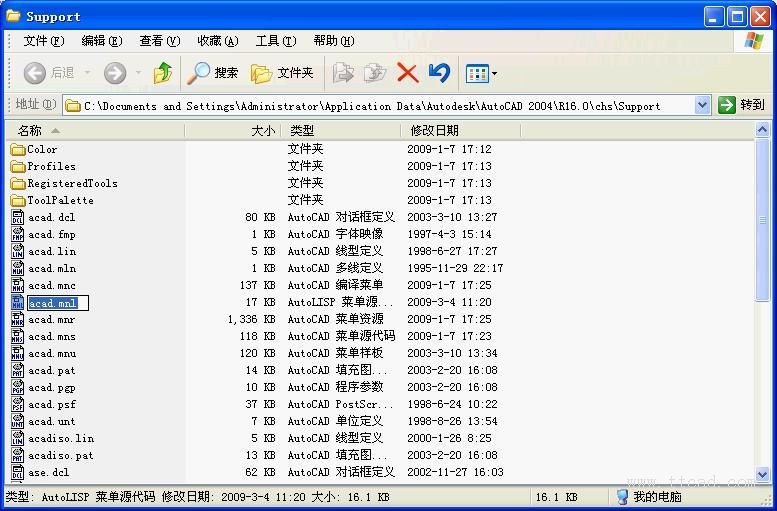Click the file name 'acad.mns'
The width and height of the screenshot is (777, 511).
coord(52,337)
